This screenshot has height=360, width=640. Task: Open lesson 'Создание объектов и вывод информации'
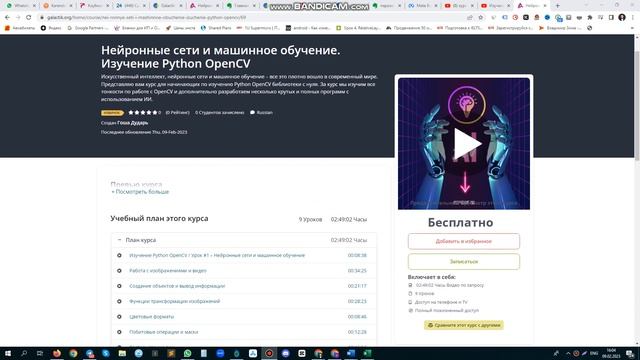point(177,286)
